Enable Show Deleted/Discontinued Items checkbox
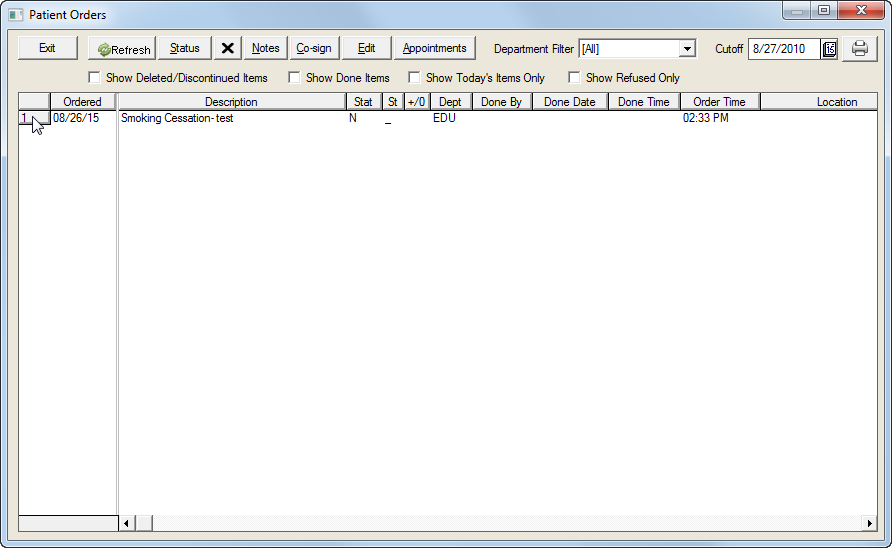892x548 pixels. coord(95,78)
